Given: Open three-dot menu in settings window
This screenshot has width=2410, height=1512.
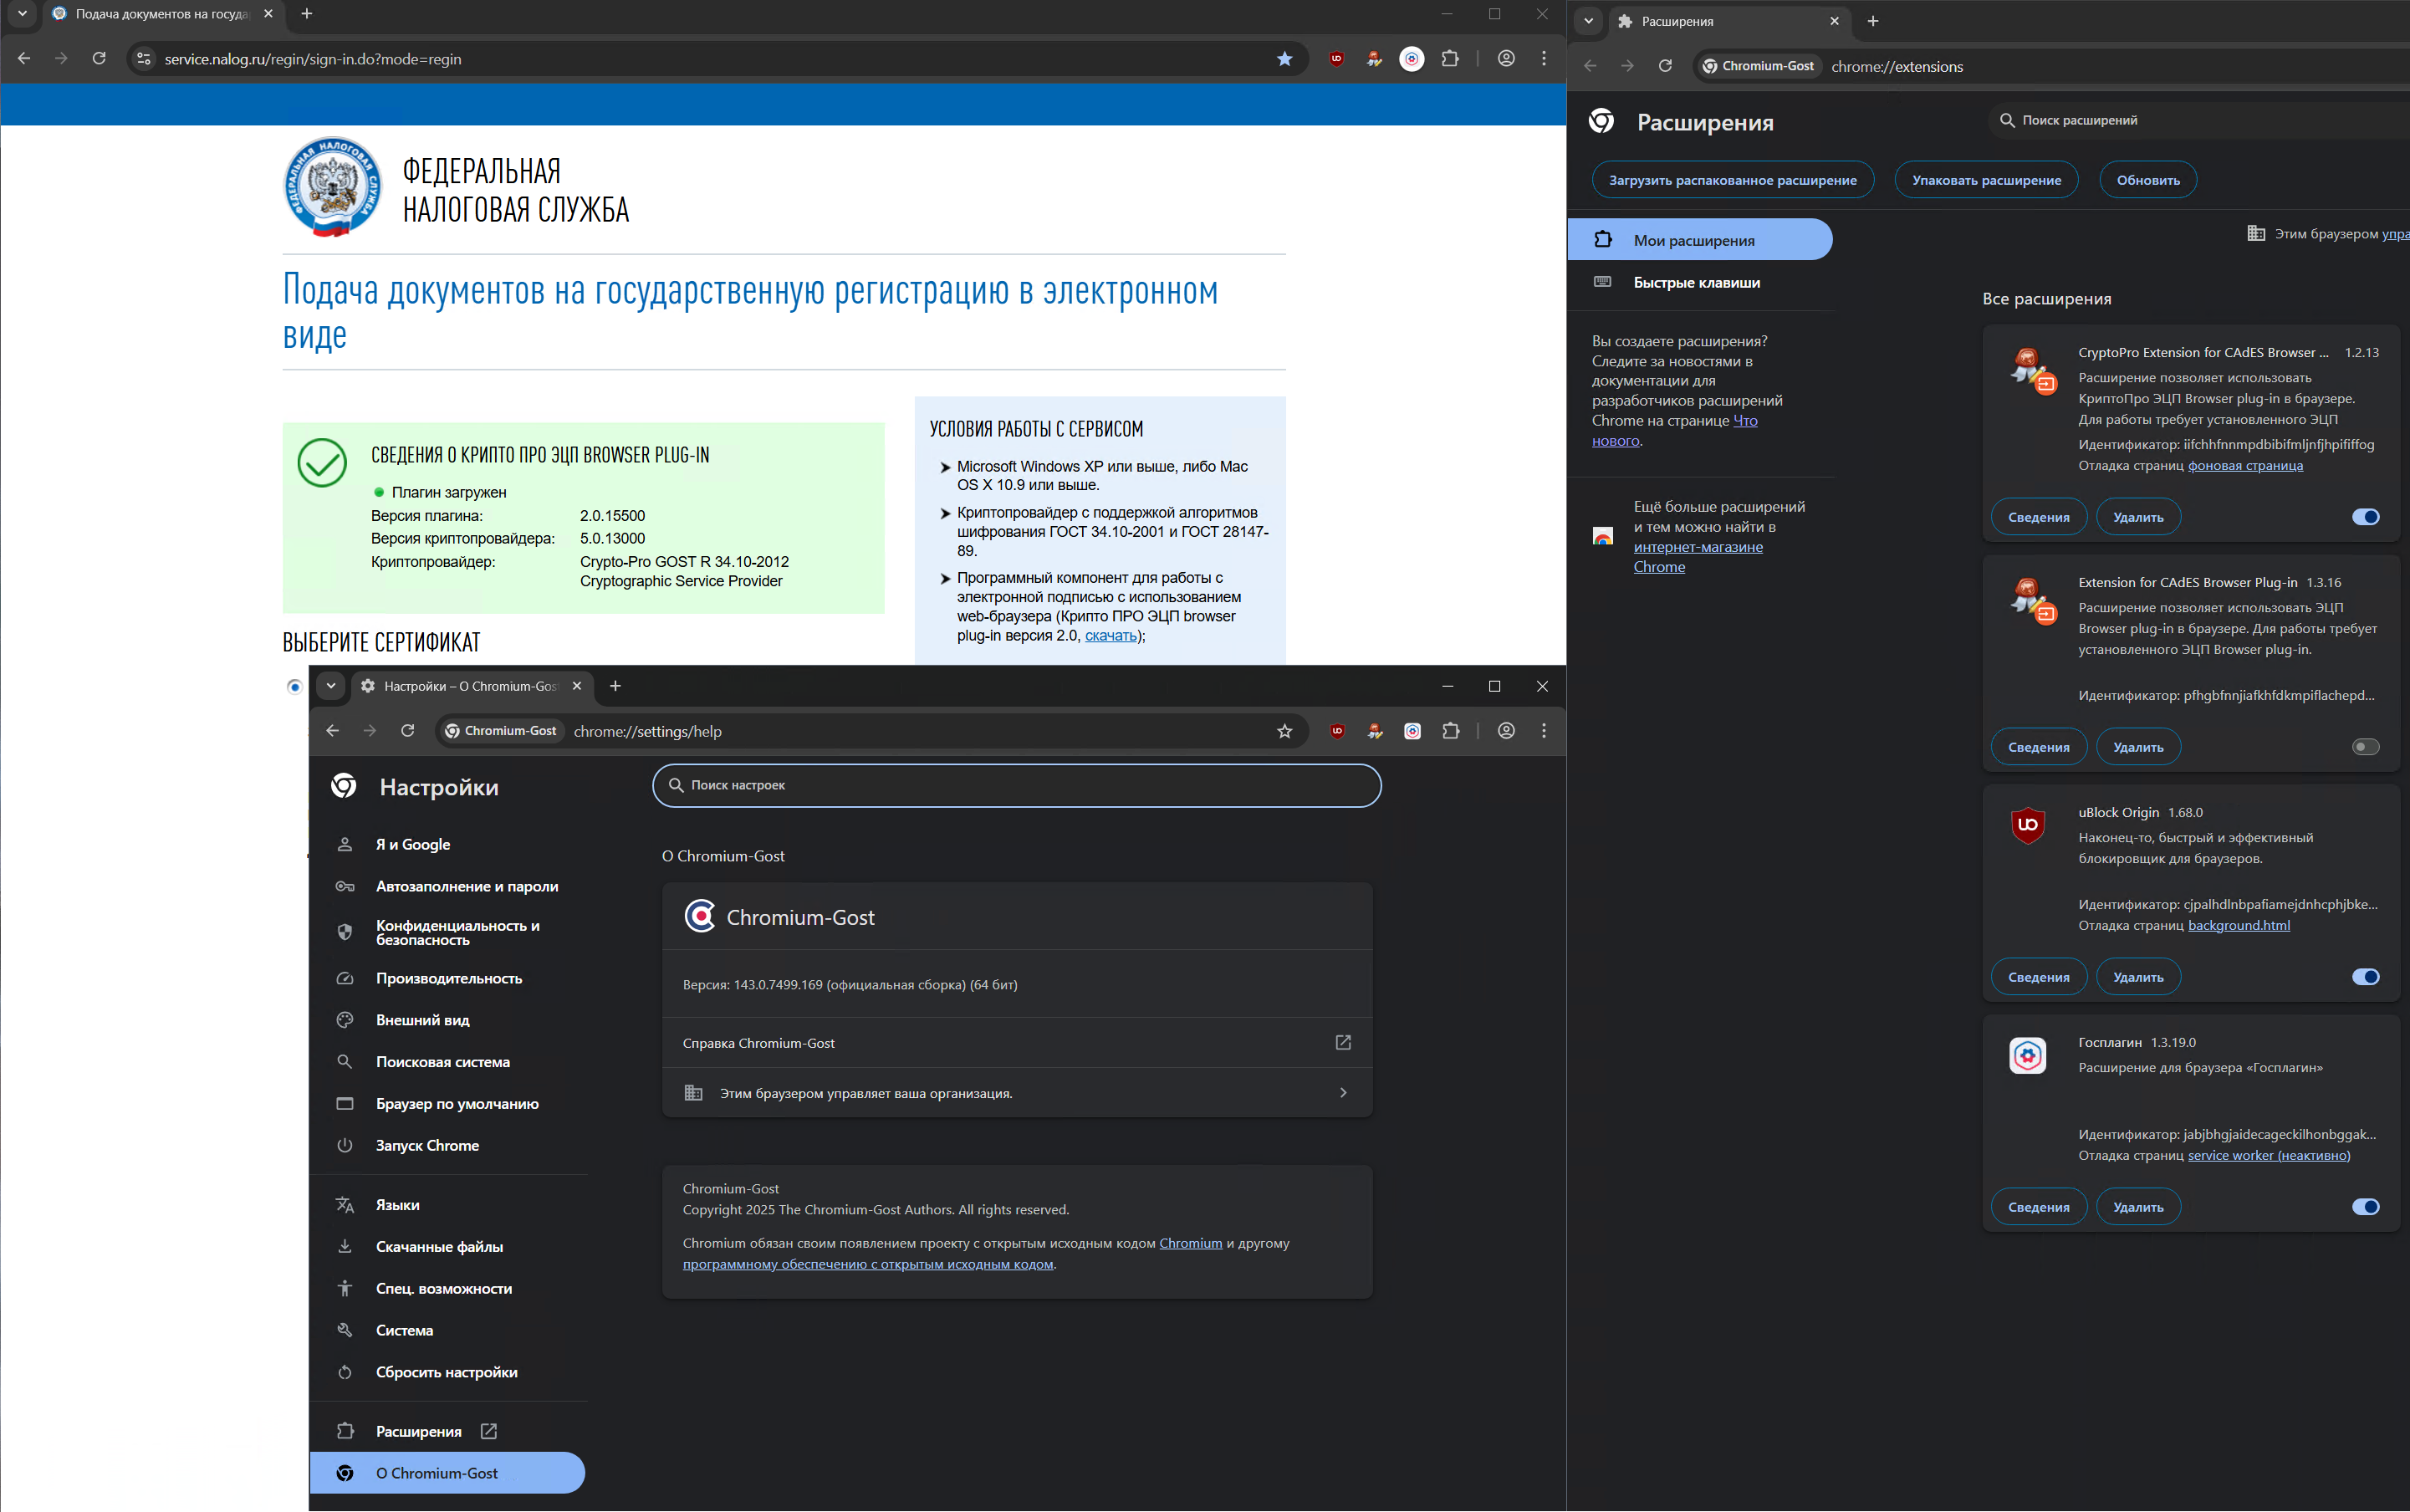Looking at the screenshot, I should point(1543,731).
